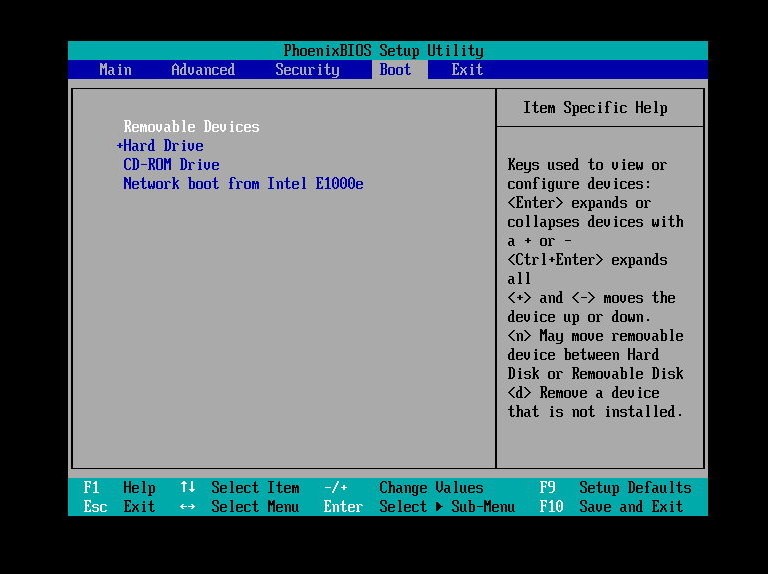
Task: Click the F1 Help key hint
Action: pyautogui.click(x=119, y=488)
